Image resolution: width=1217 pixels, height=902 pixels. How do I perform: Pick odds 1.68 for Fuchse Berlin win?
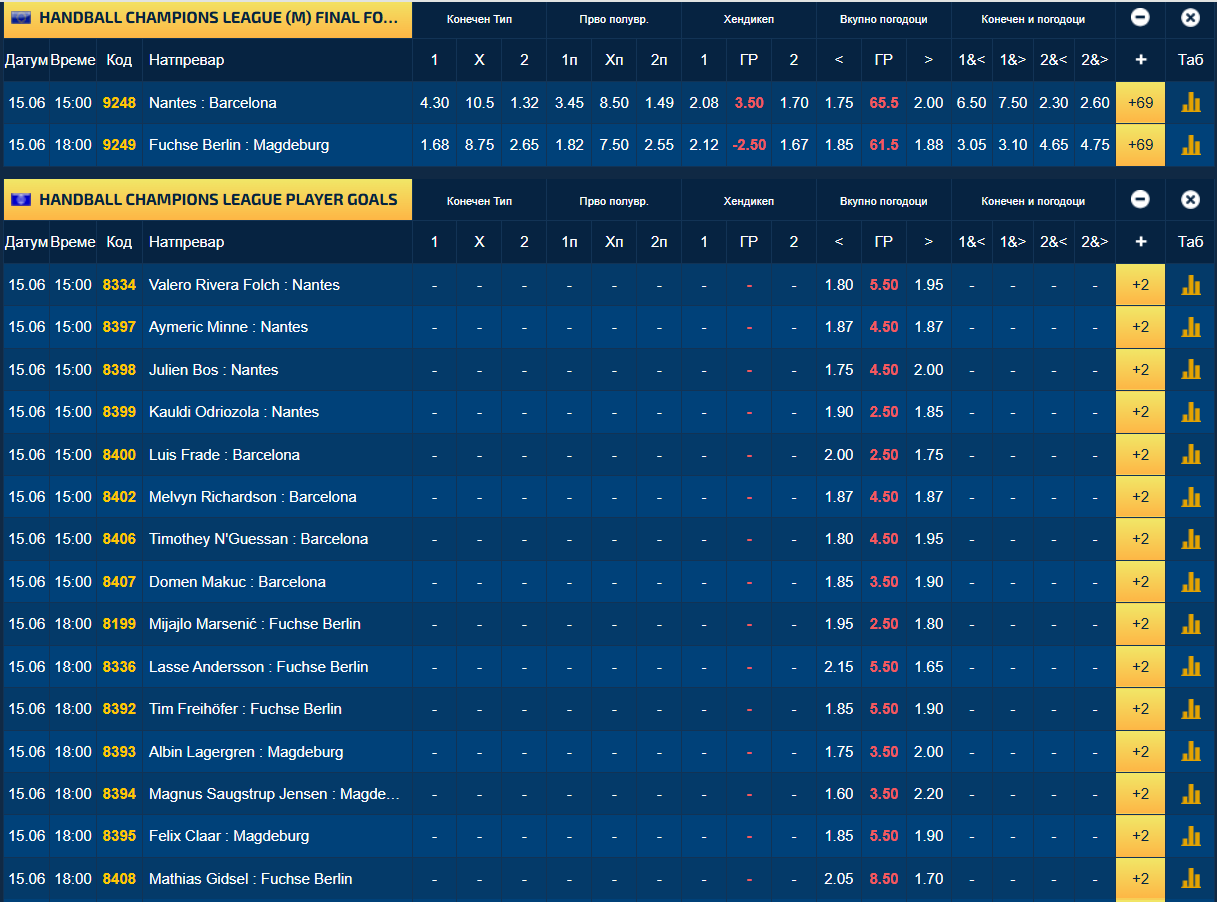pyautogui.click(x=434, y=145)
